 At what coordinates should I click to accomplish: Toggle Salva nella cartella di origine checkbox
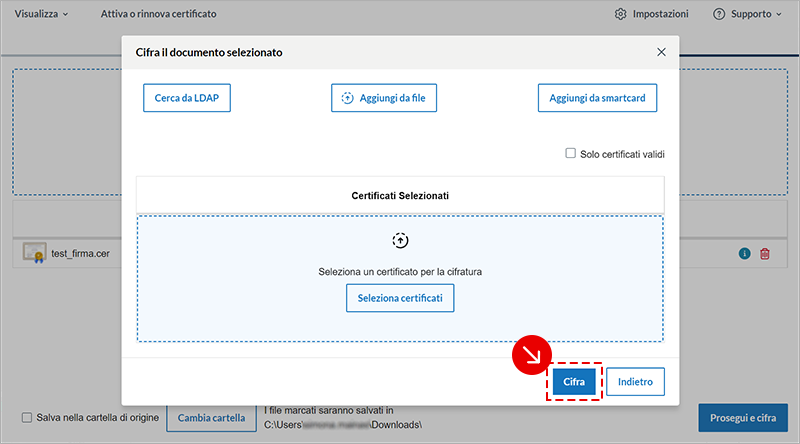point(27,418)
